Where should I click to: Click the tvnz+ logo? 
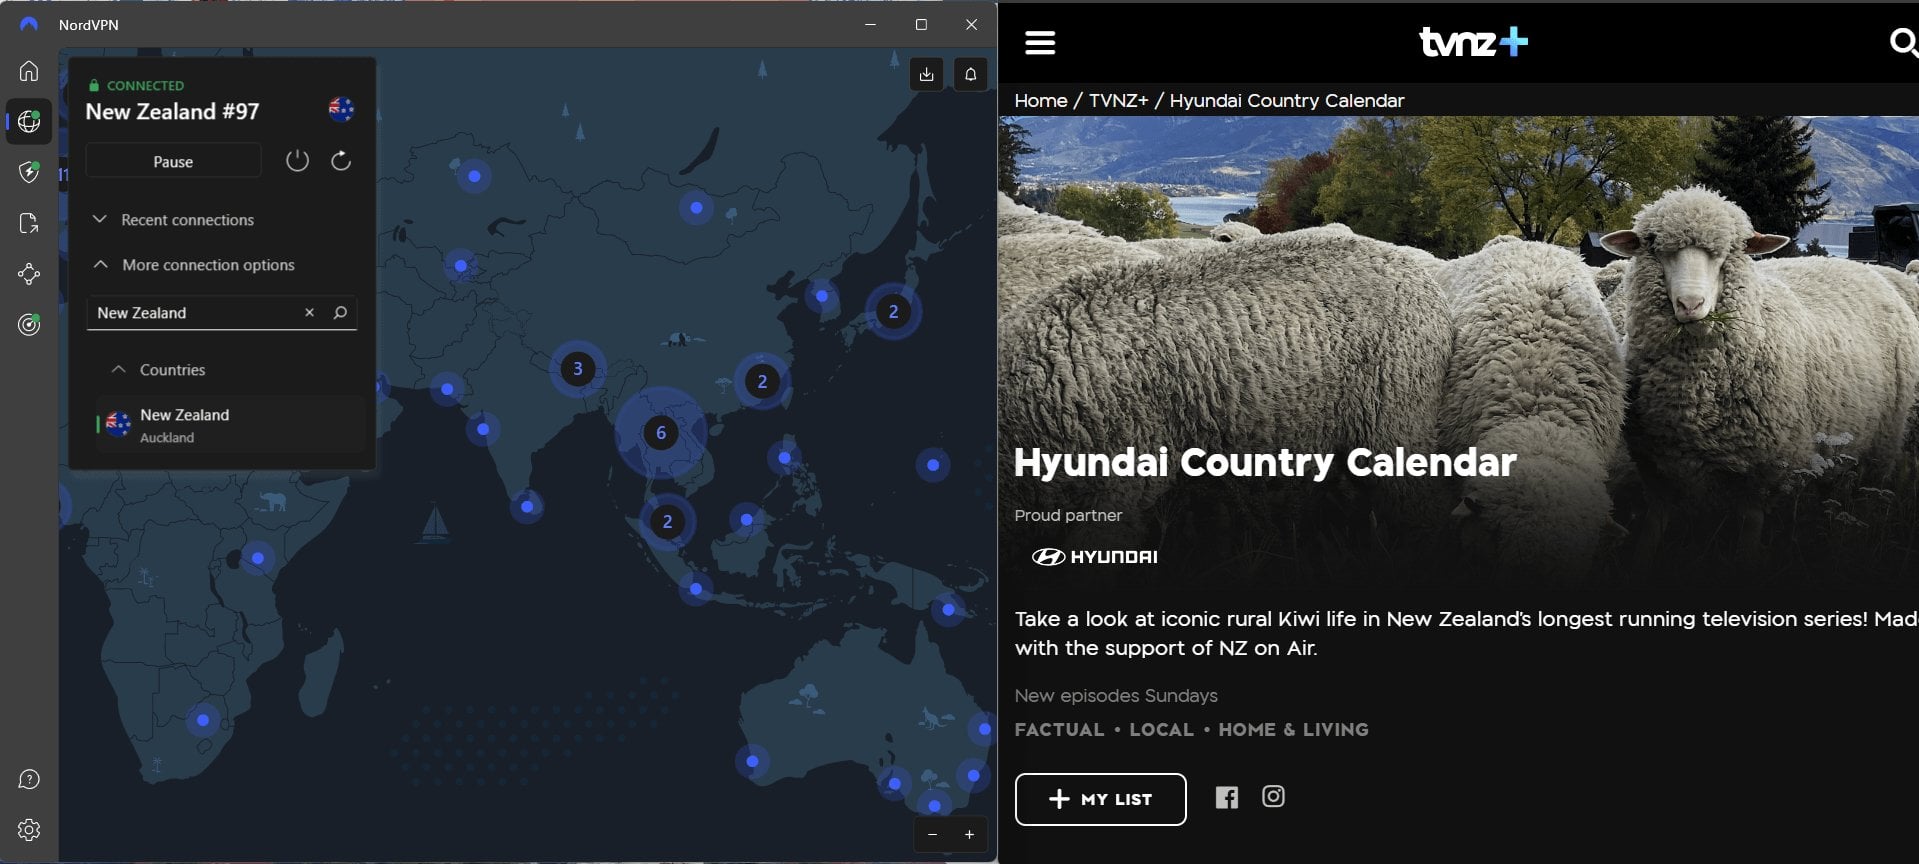[1474, 42]
